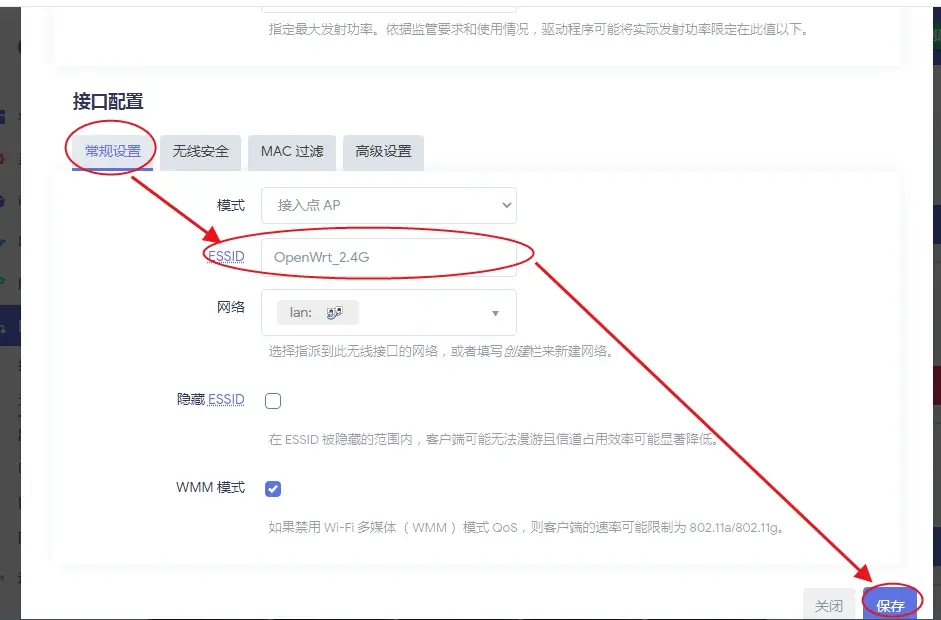This screenshot has width=941, height=620.
Task: Enable the 隐藏 ESSID checkbox
Action: click(273, 401)
